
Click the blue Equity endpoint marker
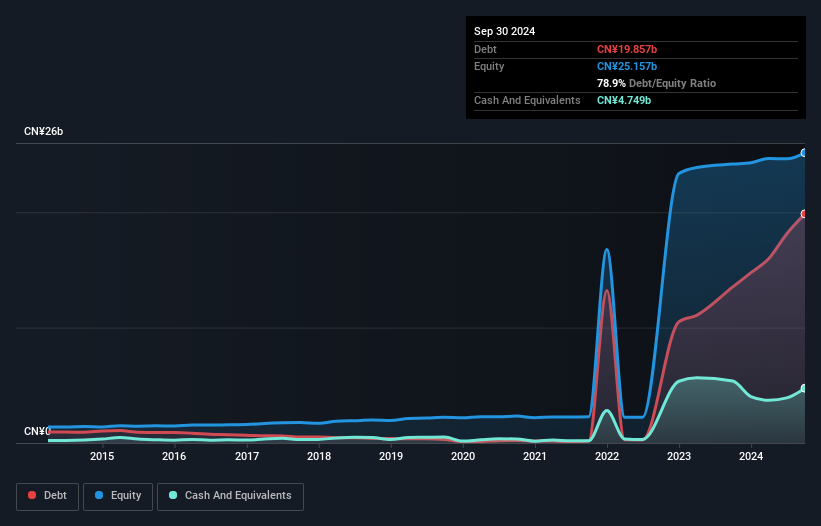click(x=804, y=153)
